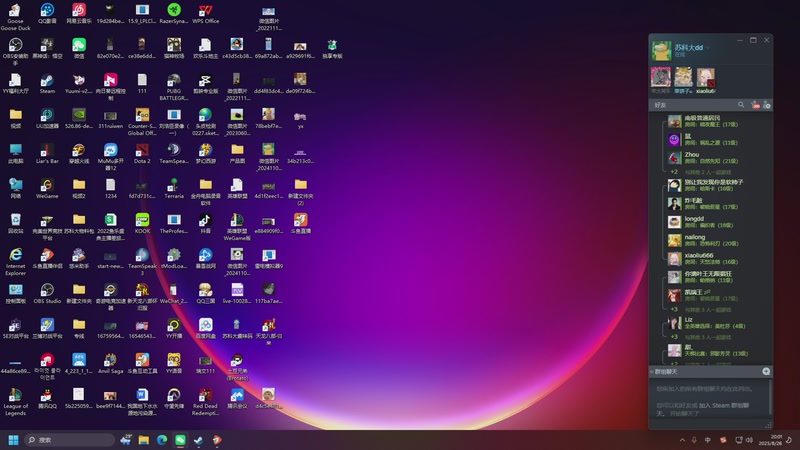The height and width of the screenshot is (450, 800).
Task: Click the Steam group chat join link text
Action: coord(724,406)
